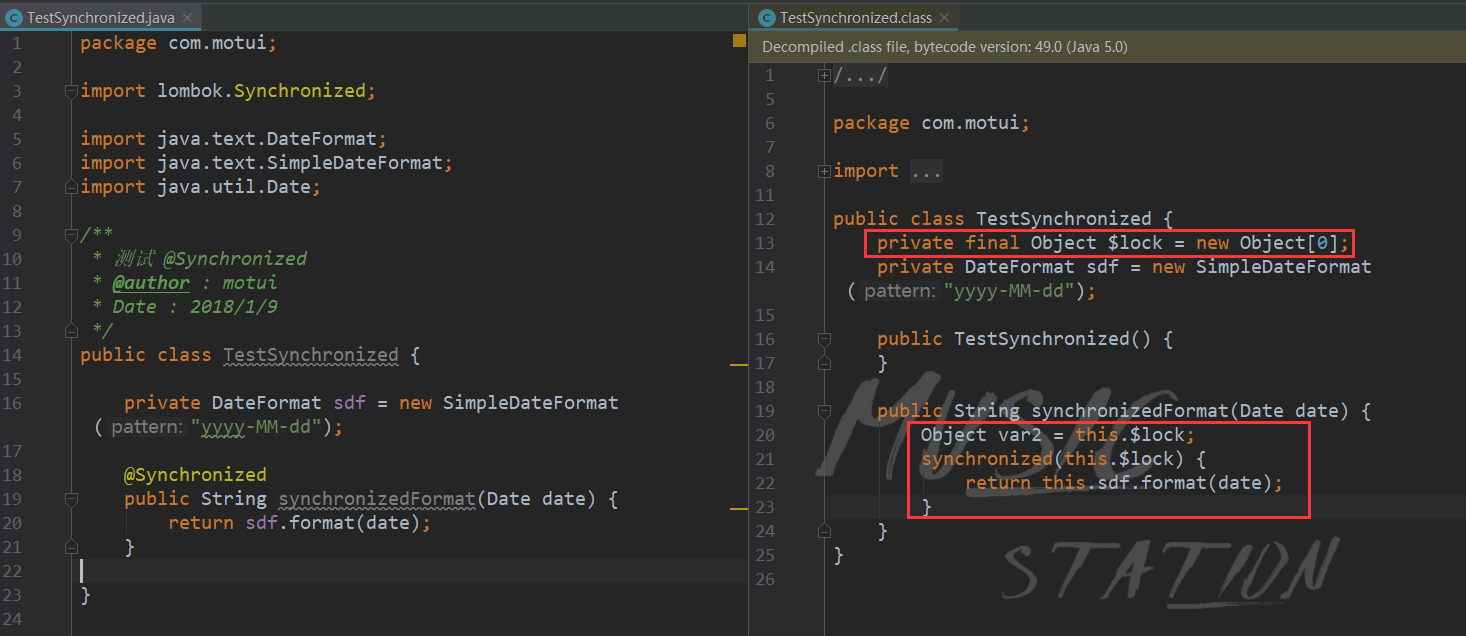Screen dimensions: 1466x636
Task: Click the decompiled .class file notification banner
Action: [x=1107, y=47]
